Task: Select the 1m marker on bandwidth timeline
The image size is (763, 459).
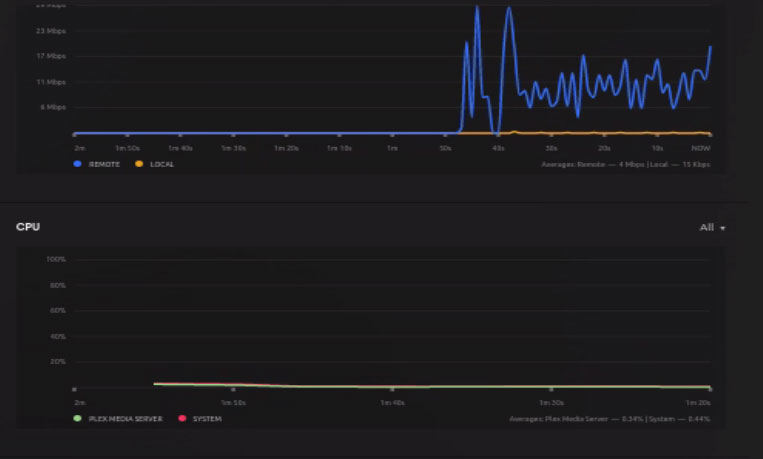Action: coord(392,148)
